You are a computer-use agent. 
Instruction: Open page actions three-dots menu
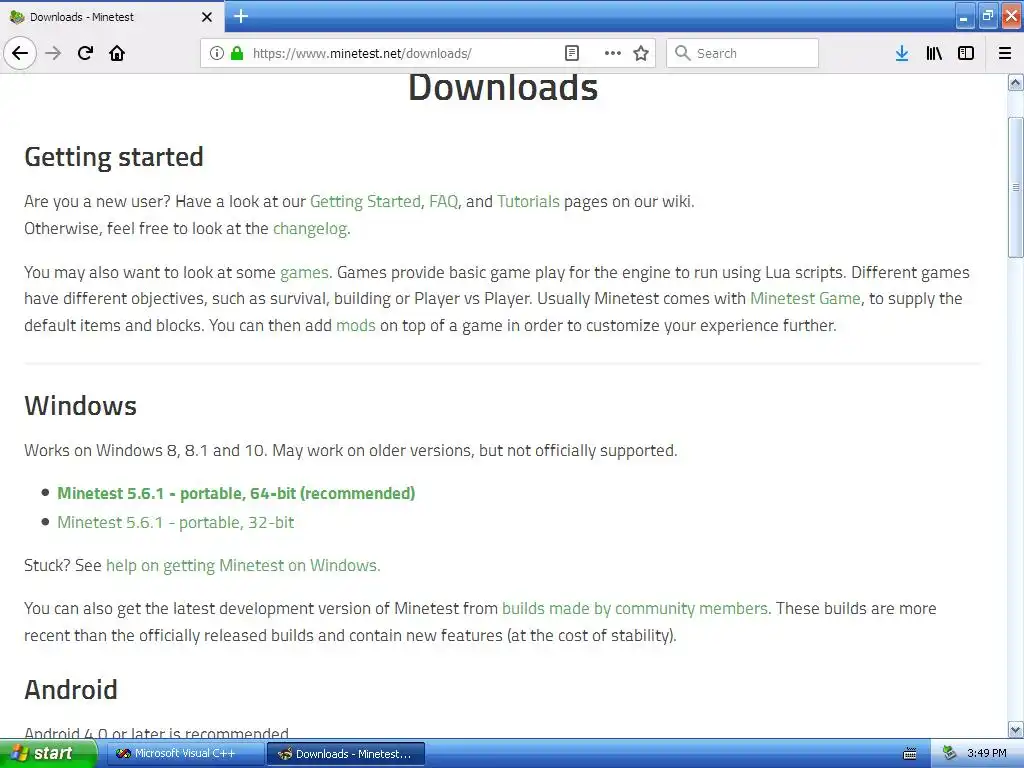613,53
